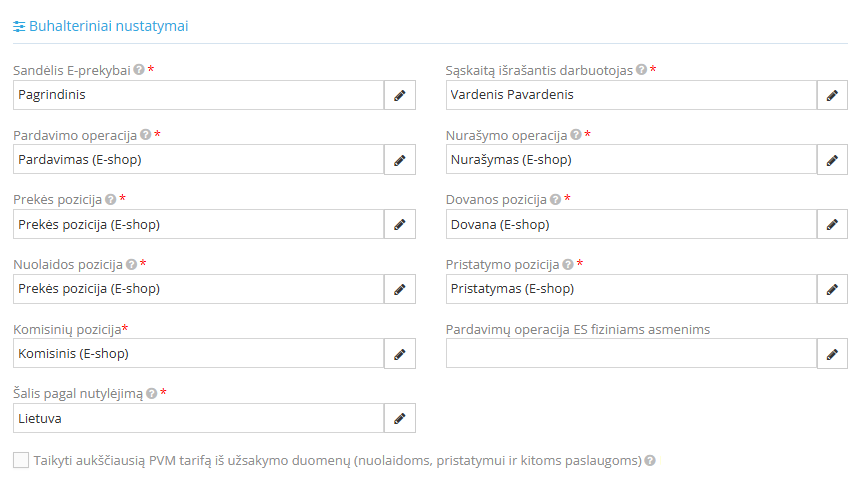Click the pencil next to Prekės pozicija field
859x484 pixels.
coord(400,225)
